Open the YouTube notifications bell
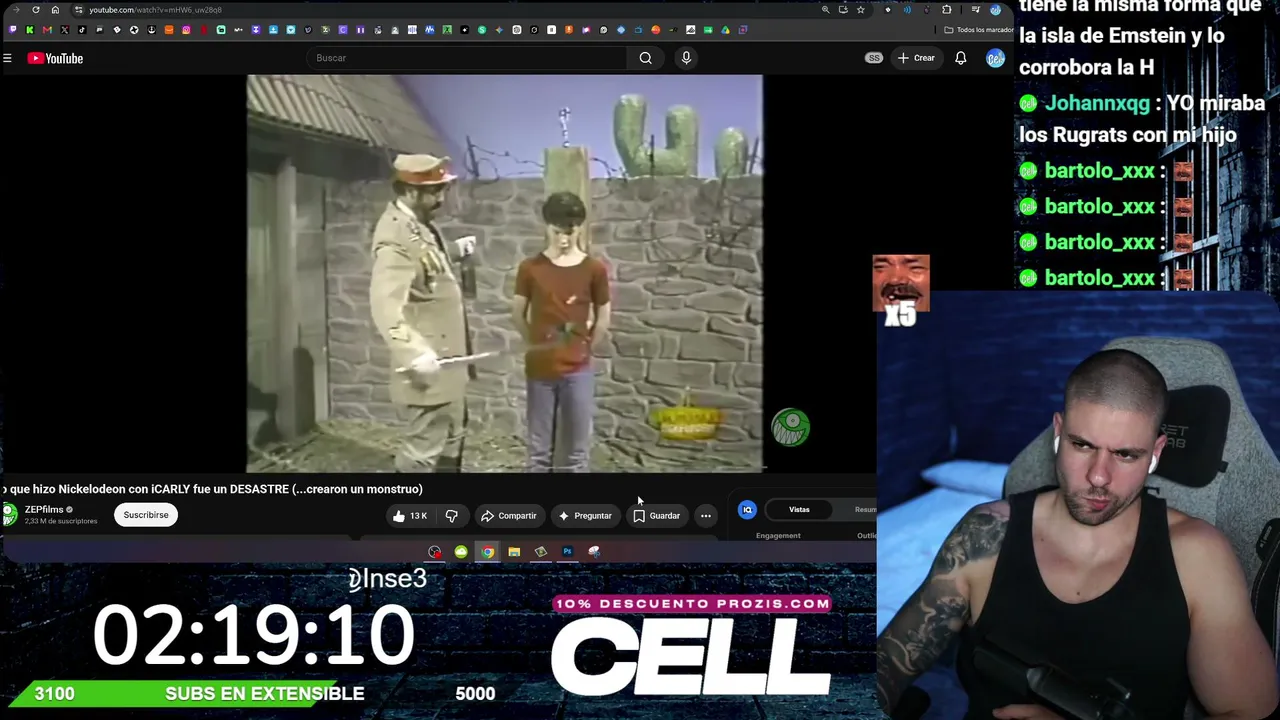This screenshot has width=1280, height=720. pyautogui.click(x=961, y=58)
